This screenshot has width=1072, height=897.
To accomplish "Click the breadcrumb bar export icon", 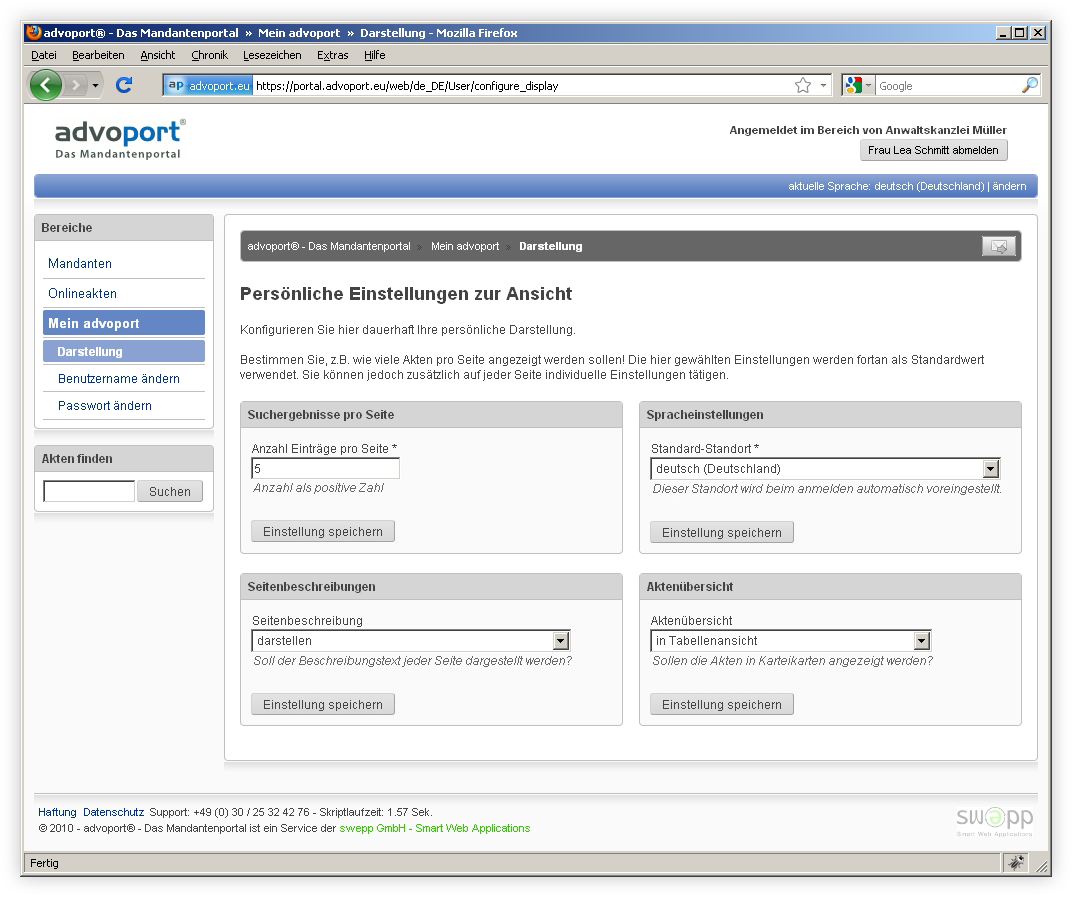I will [x=999, y=246].
